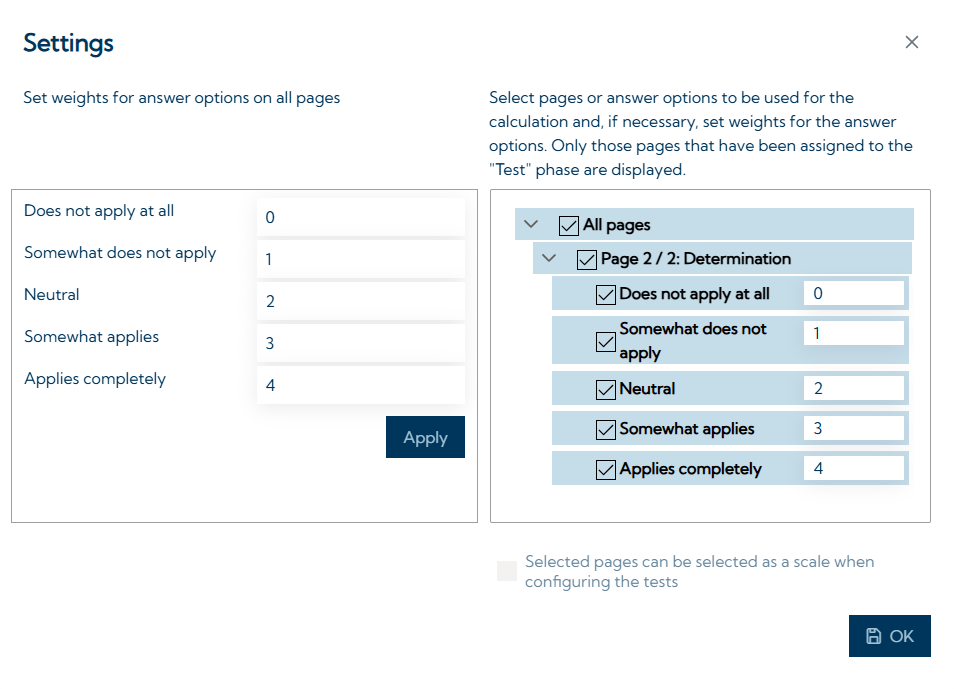
Task: Click left weight field for Applies completely
Action: [360, 385]
